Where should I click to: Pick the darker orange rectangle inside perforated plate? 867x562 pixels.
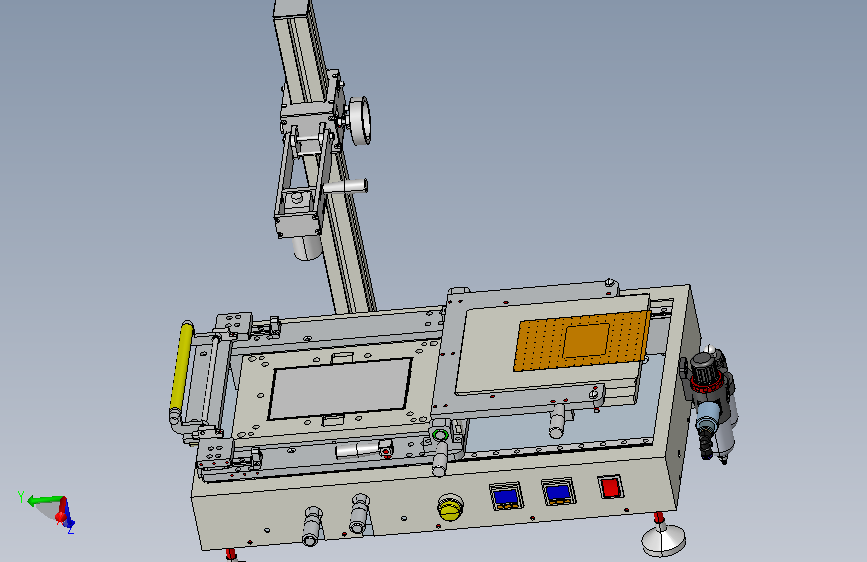[586, 340]
